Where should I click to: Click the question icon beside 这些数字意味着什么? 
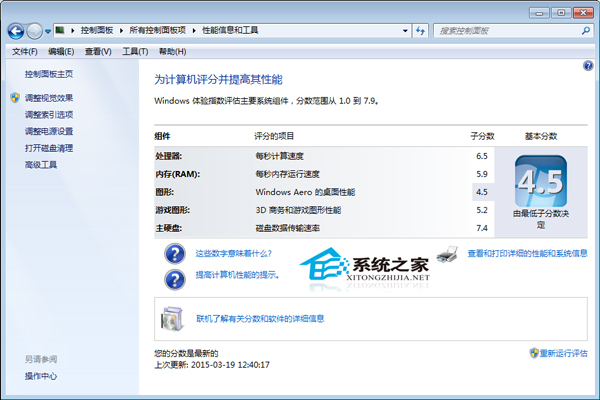(x=175, y=253)
